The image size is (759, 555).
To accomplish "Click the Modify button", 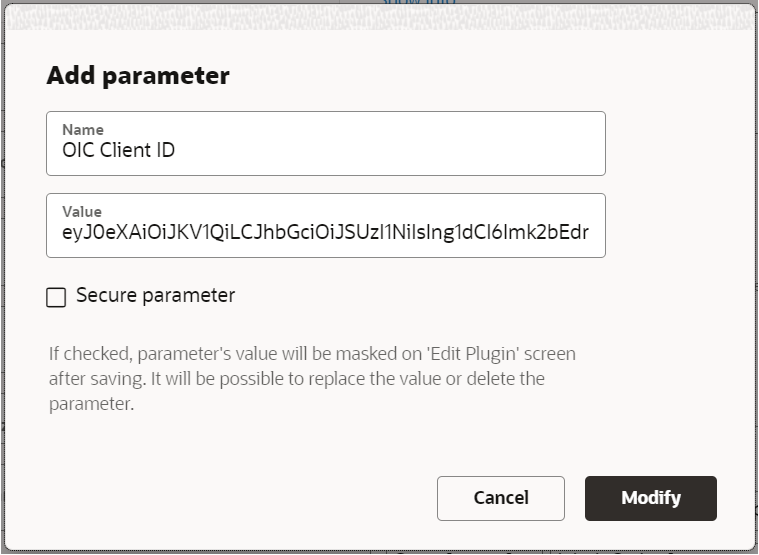I will [x=650, y=498].
